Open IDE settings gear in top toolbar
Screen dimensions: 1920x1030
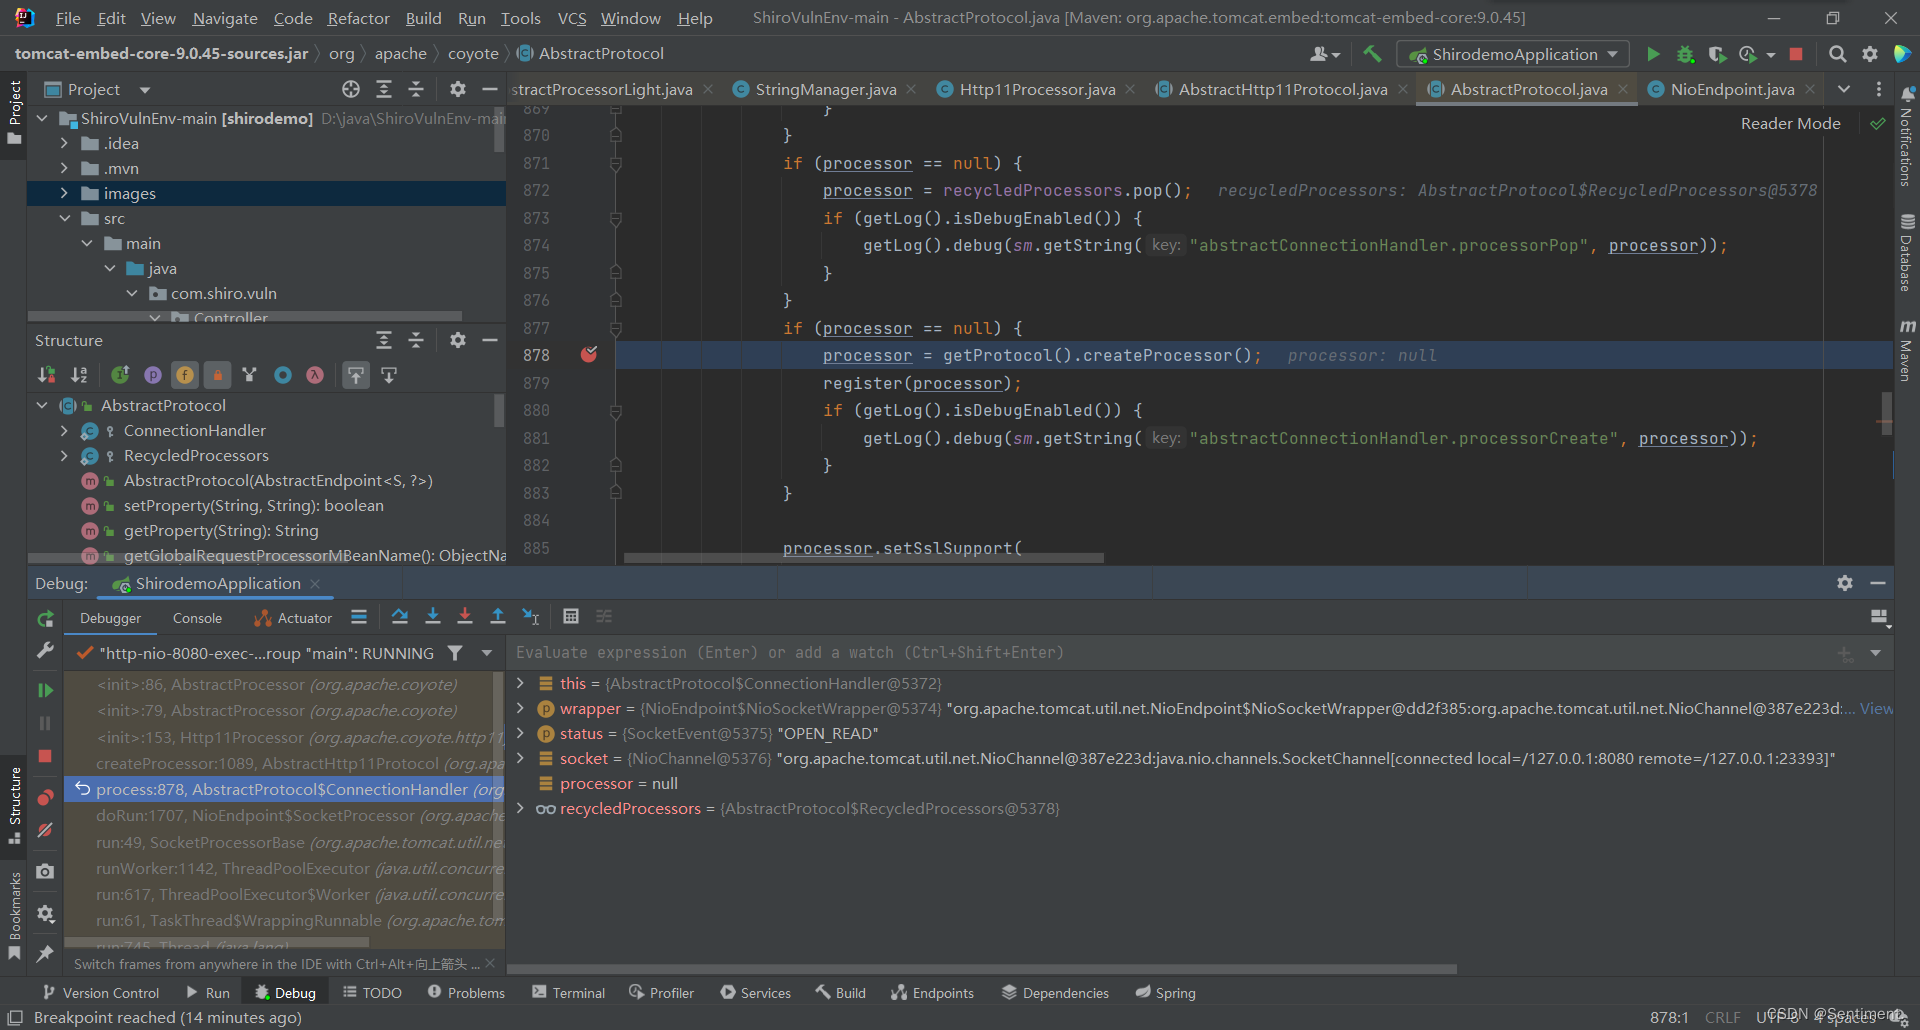tap(1869, 54)
